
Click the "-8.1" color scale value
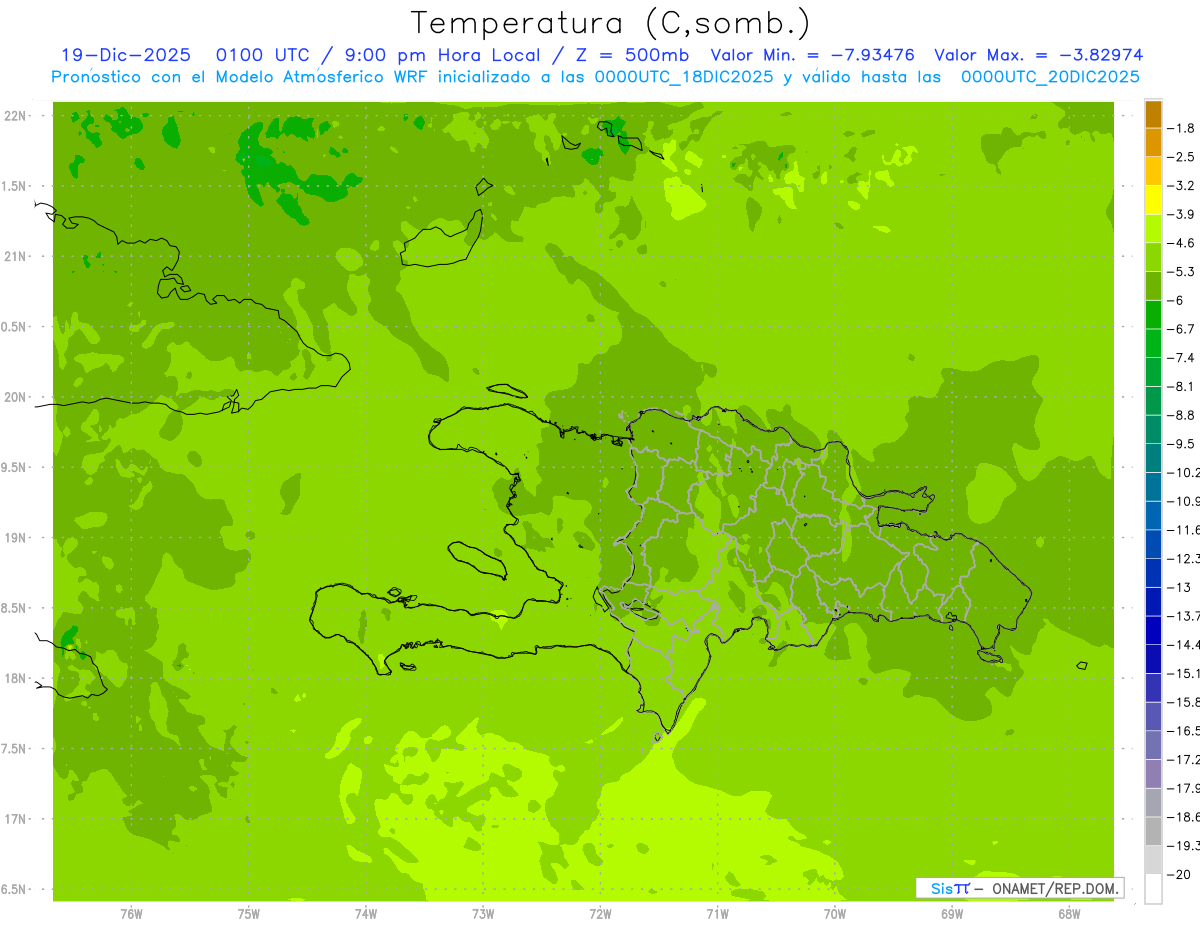point(1181,386)
